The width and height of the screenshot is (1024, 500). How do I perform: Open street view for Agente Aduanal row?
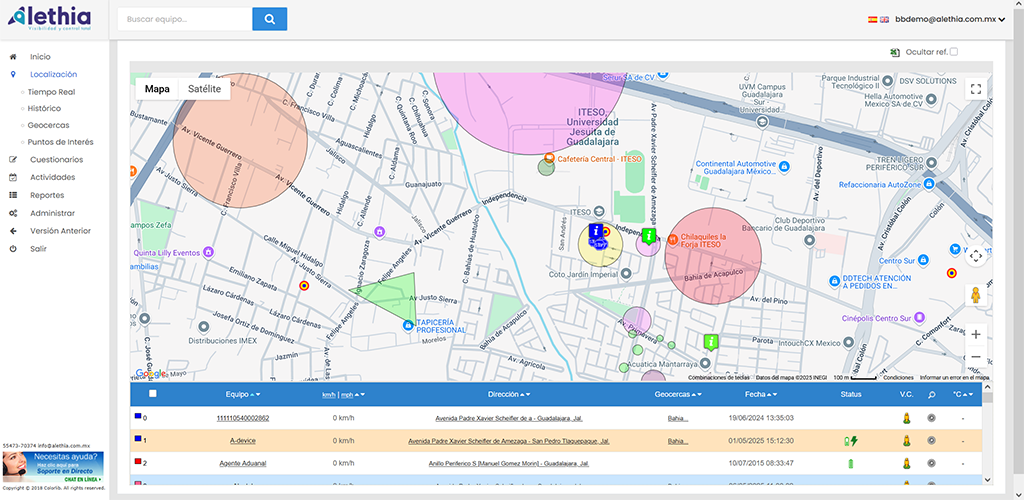906,464
